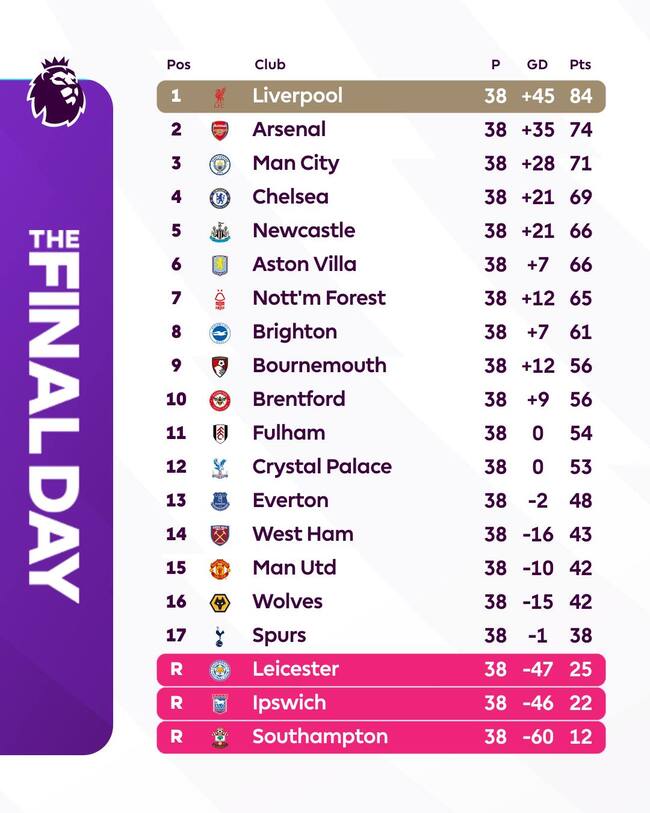Click the Wolves club crest
This screenshot has width=650, height=813.
click(x=220, y=602)
